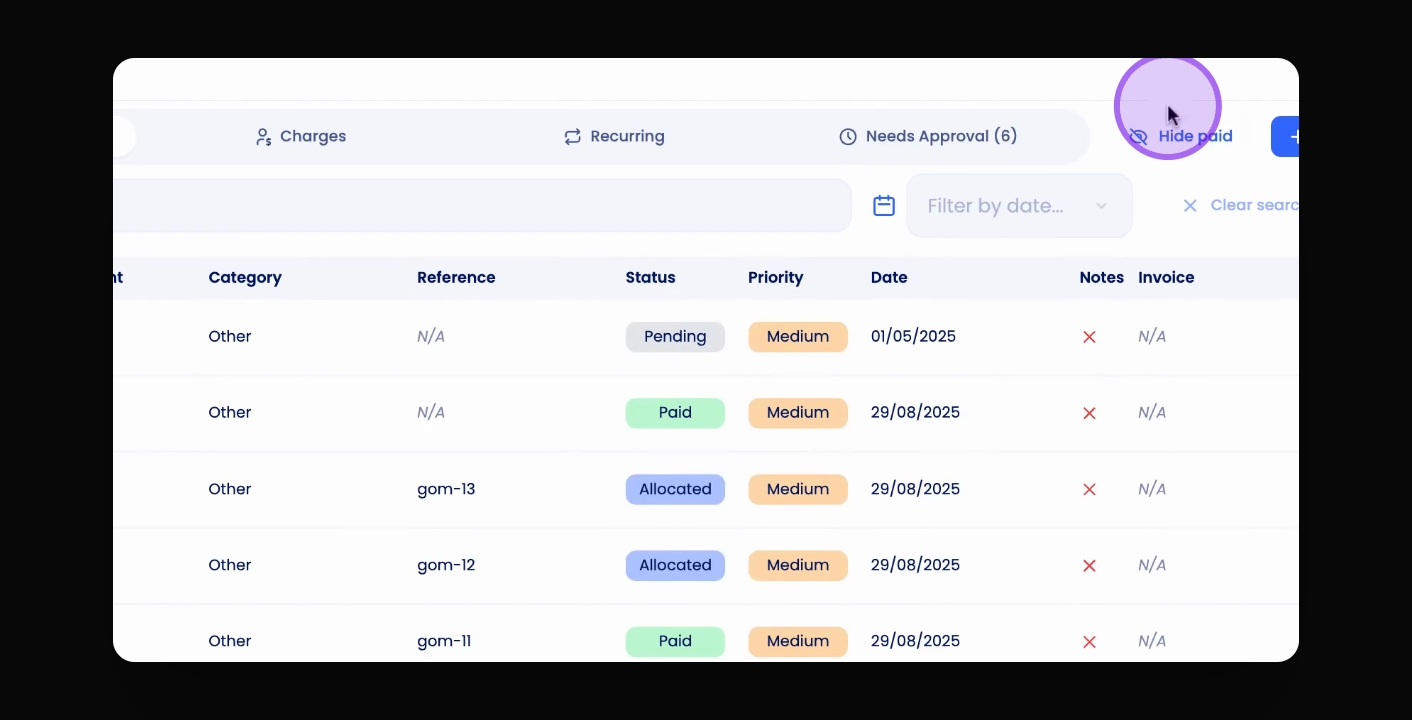Viewport: 1412px width, 720px height.
Task: Click the blue plus add button
Action: (x=1285, y=137)
